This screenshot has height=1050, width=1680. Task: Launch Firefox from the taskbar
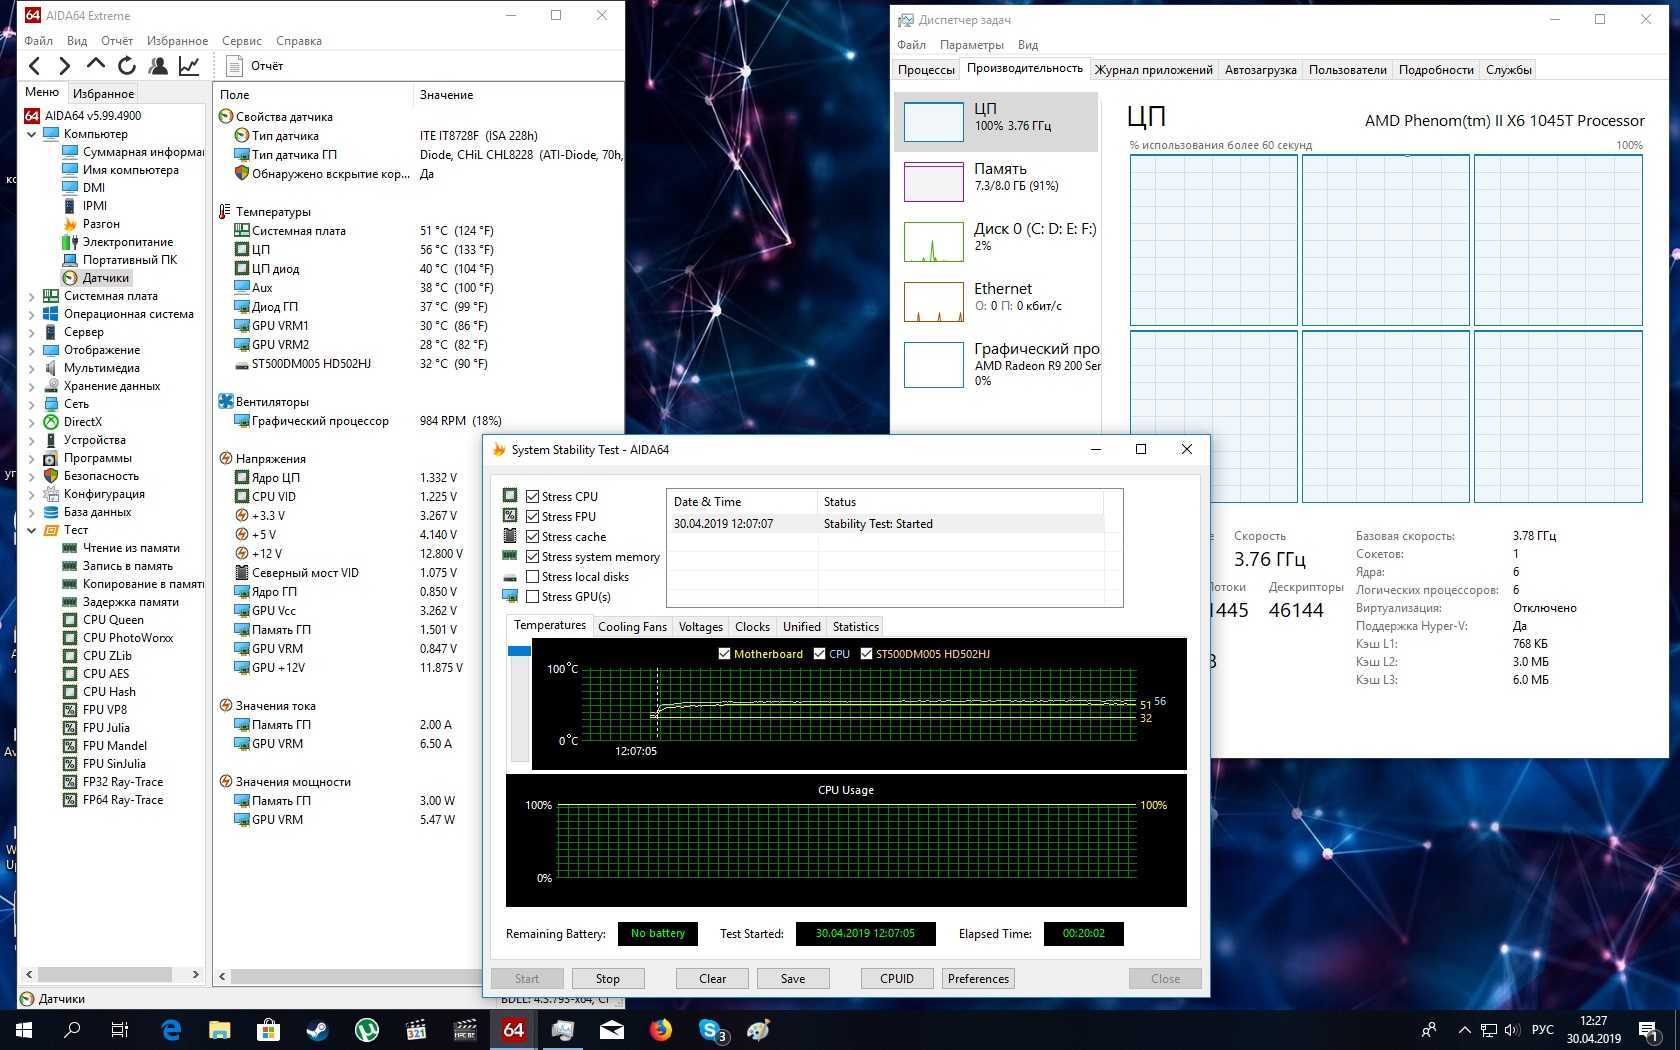click(x=660, y=1030)
